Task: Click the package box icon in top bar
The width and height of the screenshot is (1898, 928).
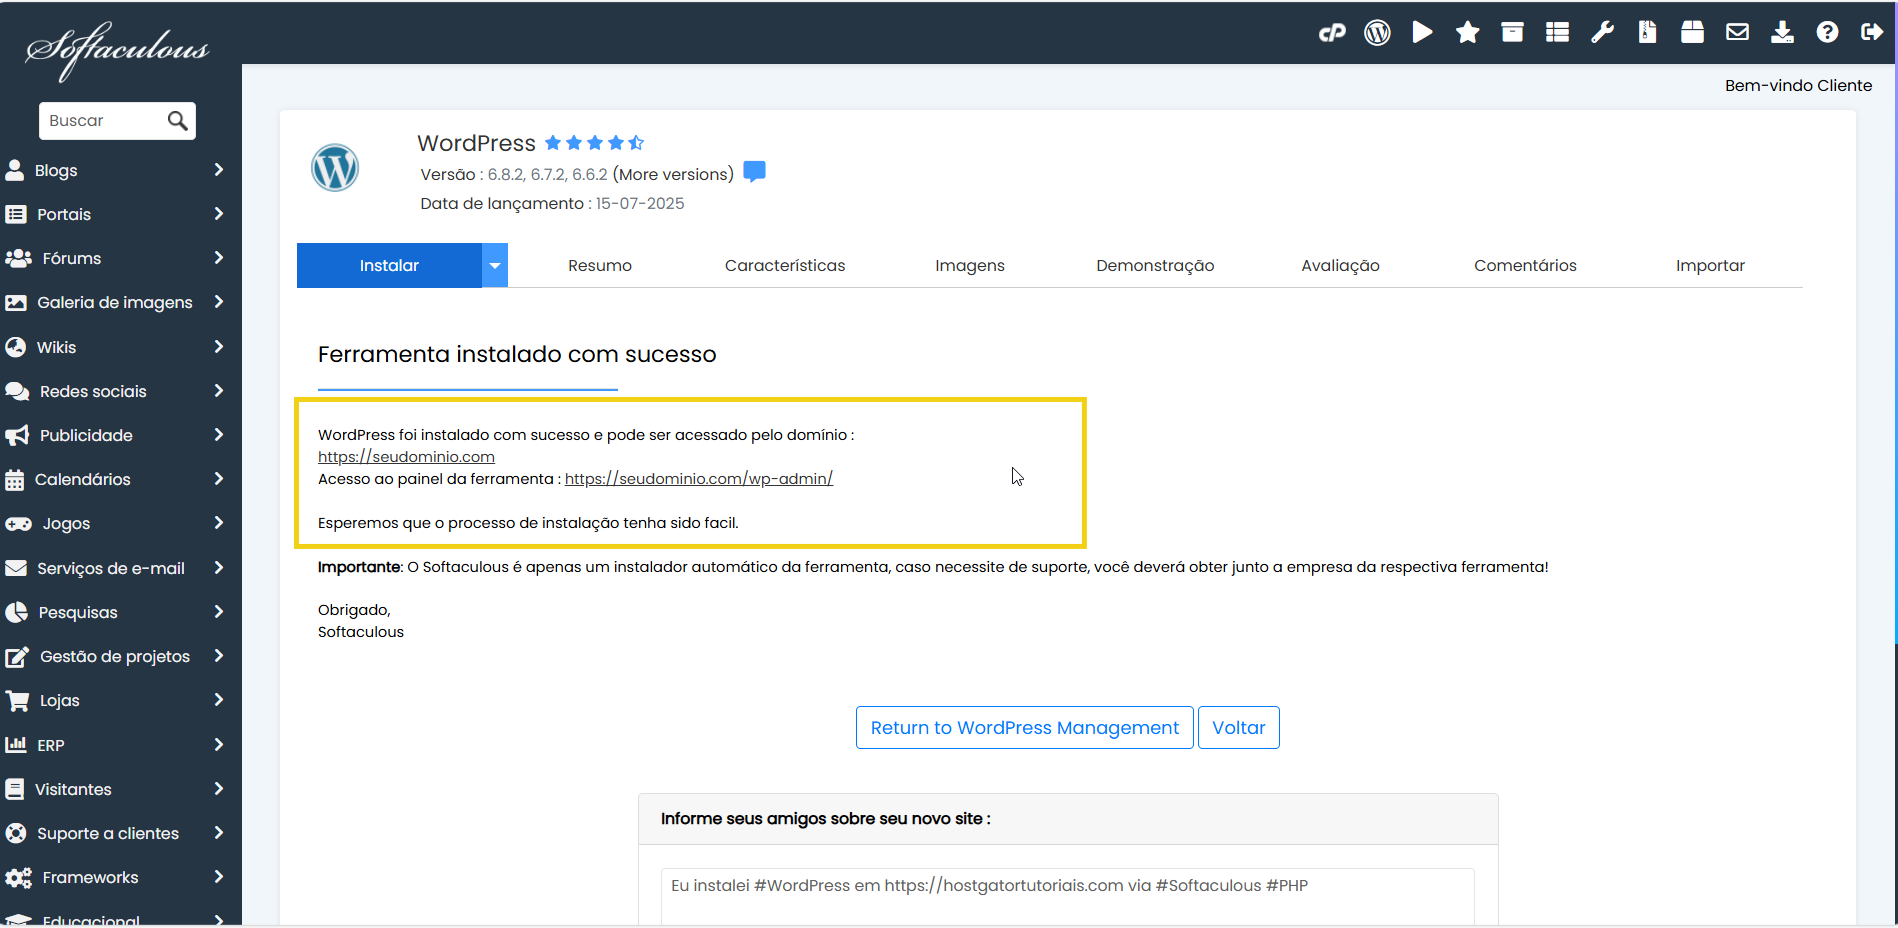Action: point(1692,33)
